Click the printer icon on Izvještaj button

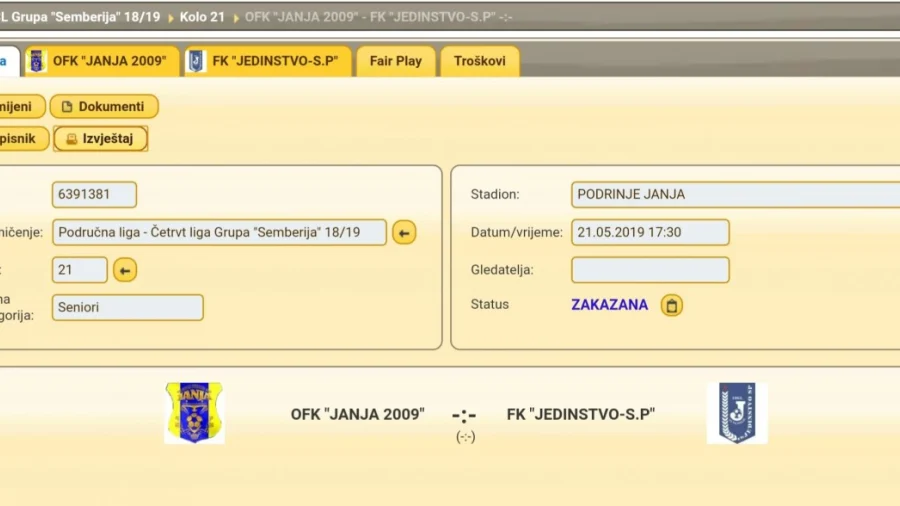coord(71,139)
